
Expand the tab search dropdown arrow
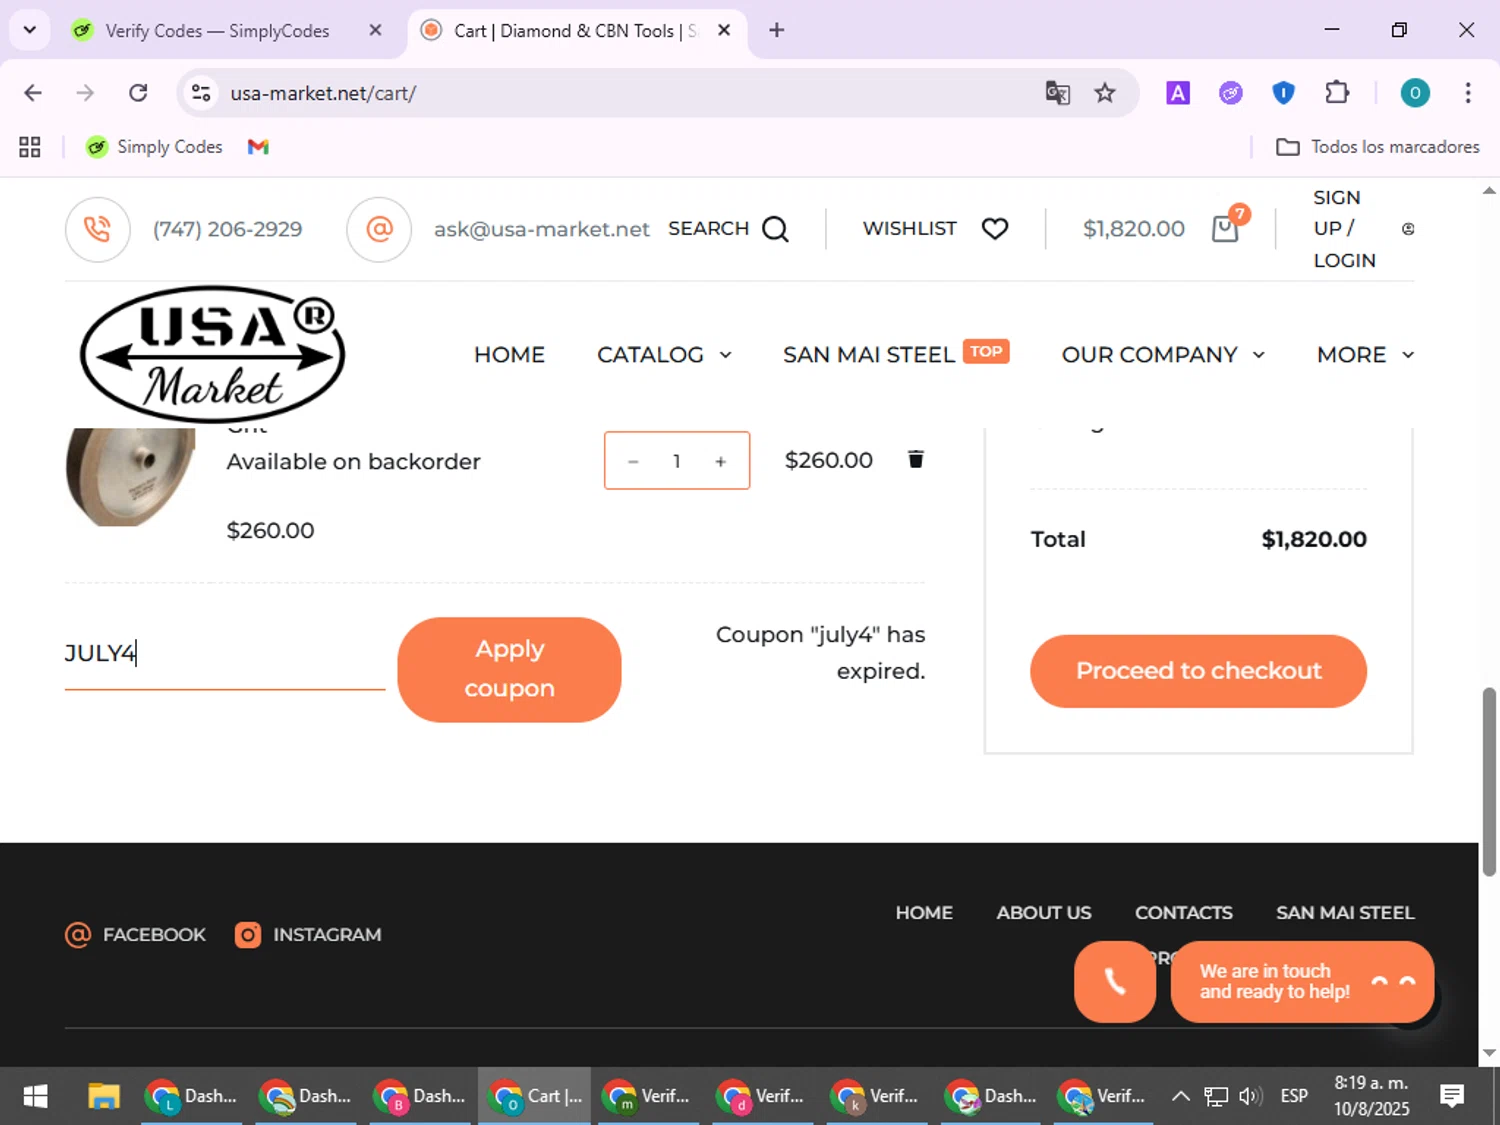click(30, 30)
